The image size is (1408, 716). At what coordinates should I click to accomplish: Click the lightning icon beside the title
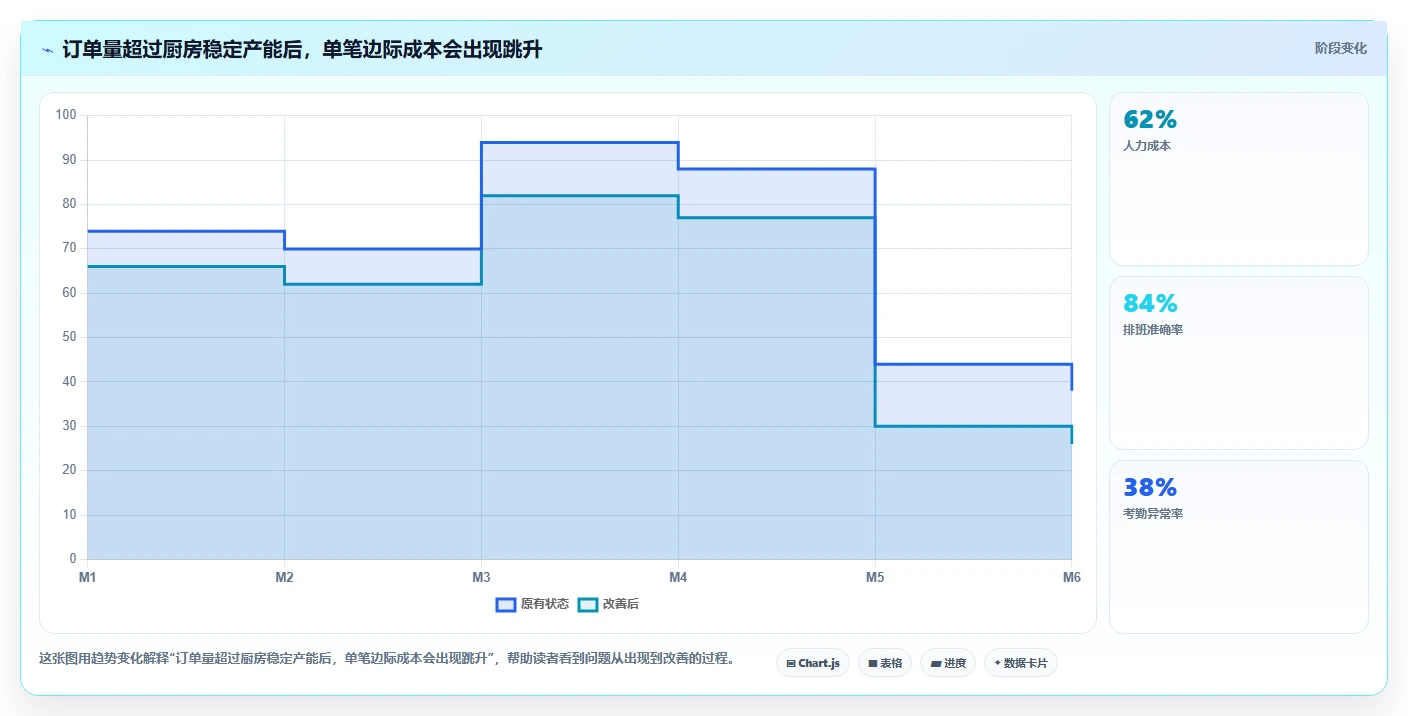tap(48, 50)
